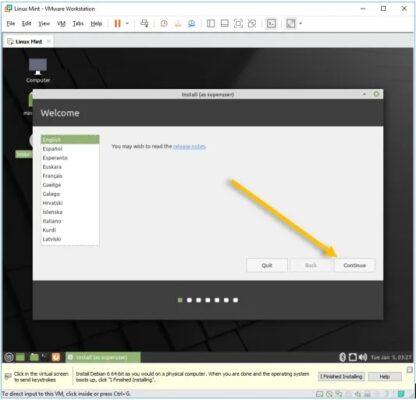Screen dimensions: 416x400
Task: Close the Linux Mint tab
Action: 49,41
